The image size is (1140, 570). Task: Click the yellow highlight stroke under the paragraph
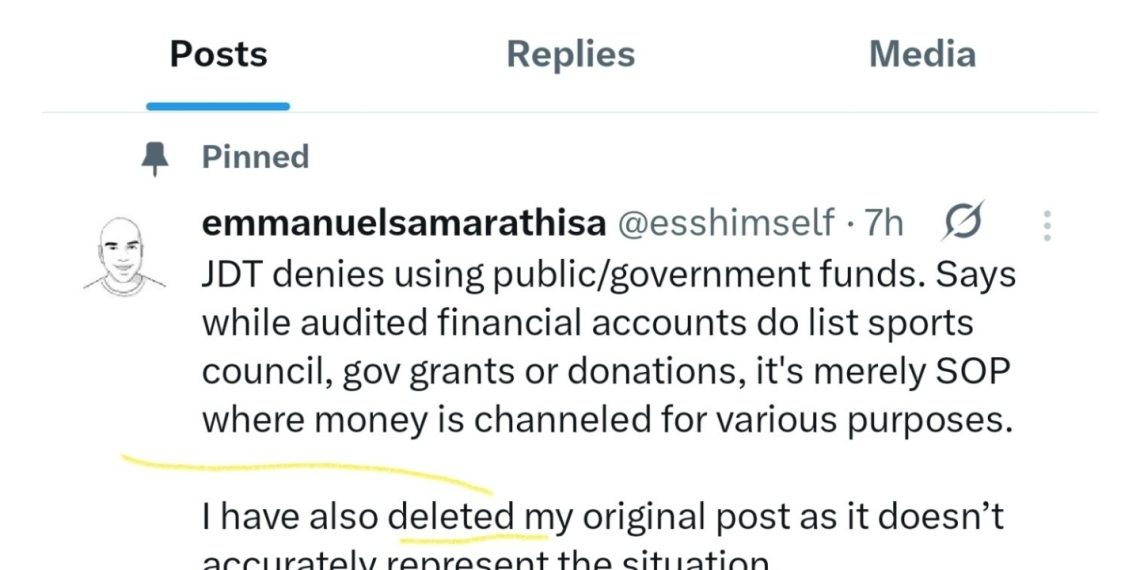(300, 468)
